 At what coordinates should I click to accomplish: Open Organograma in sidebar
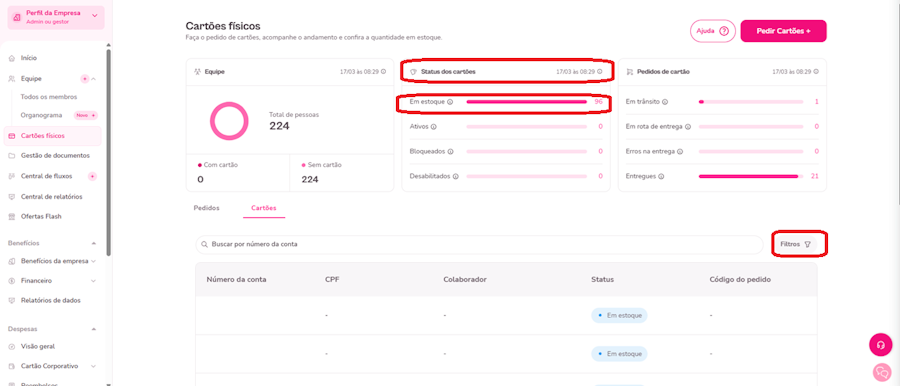click(x=41, y=115)
